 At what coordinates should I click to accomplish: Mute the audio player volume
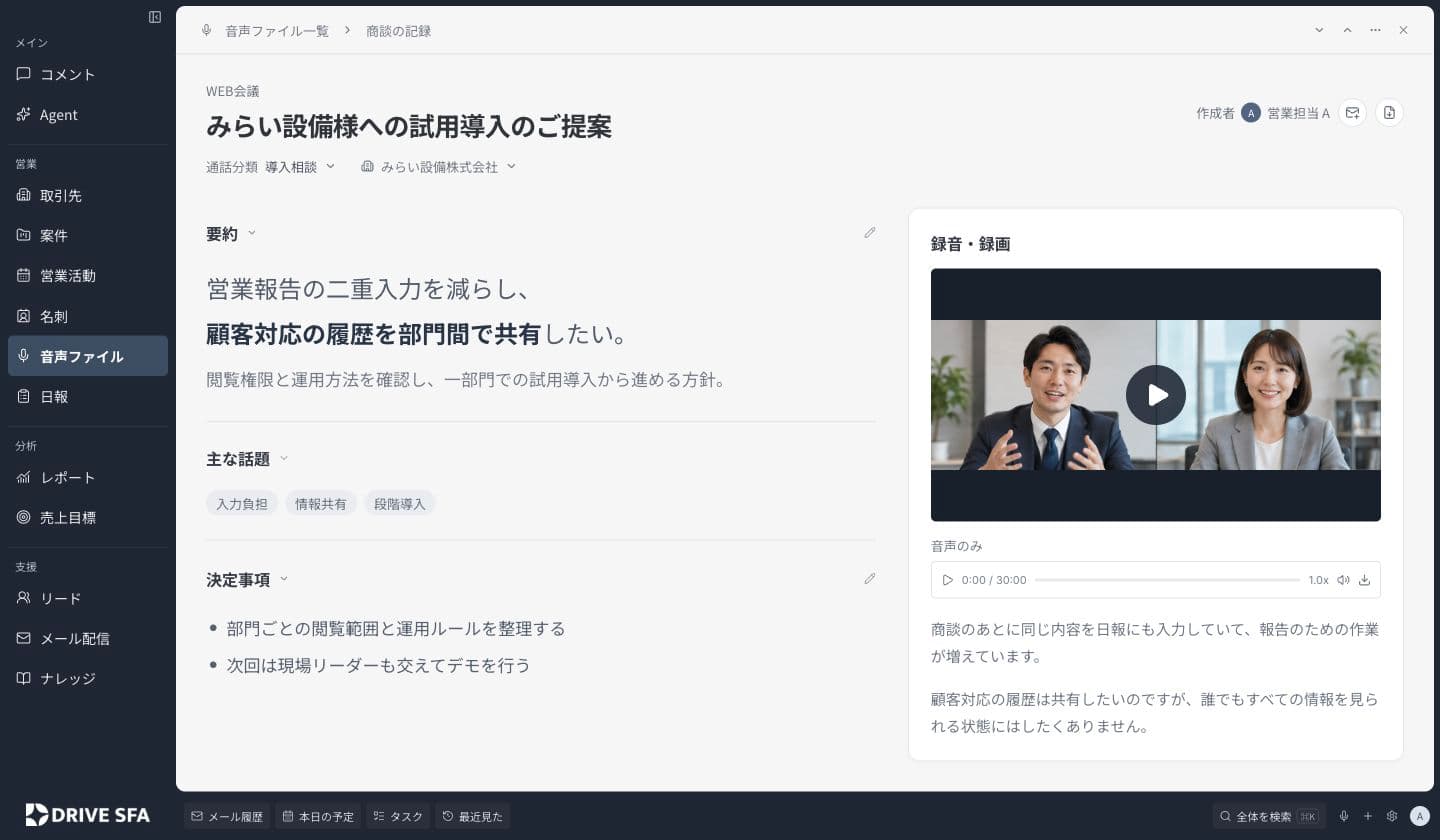1343,580
